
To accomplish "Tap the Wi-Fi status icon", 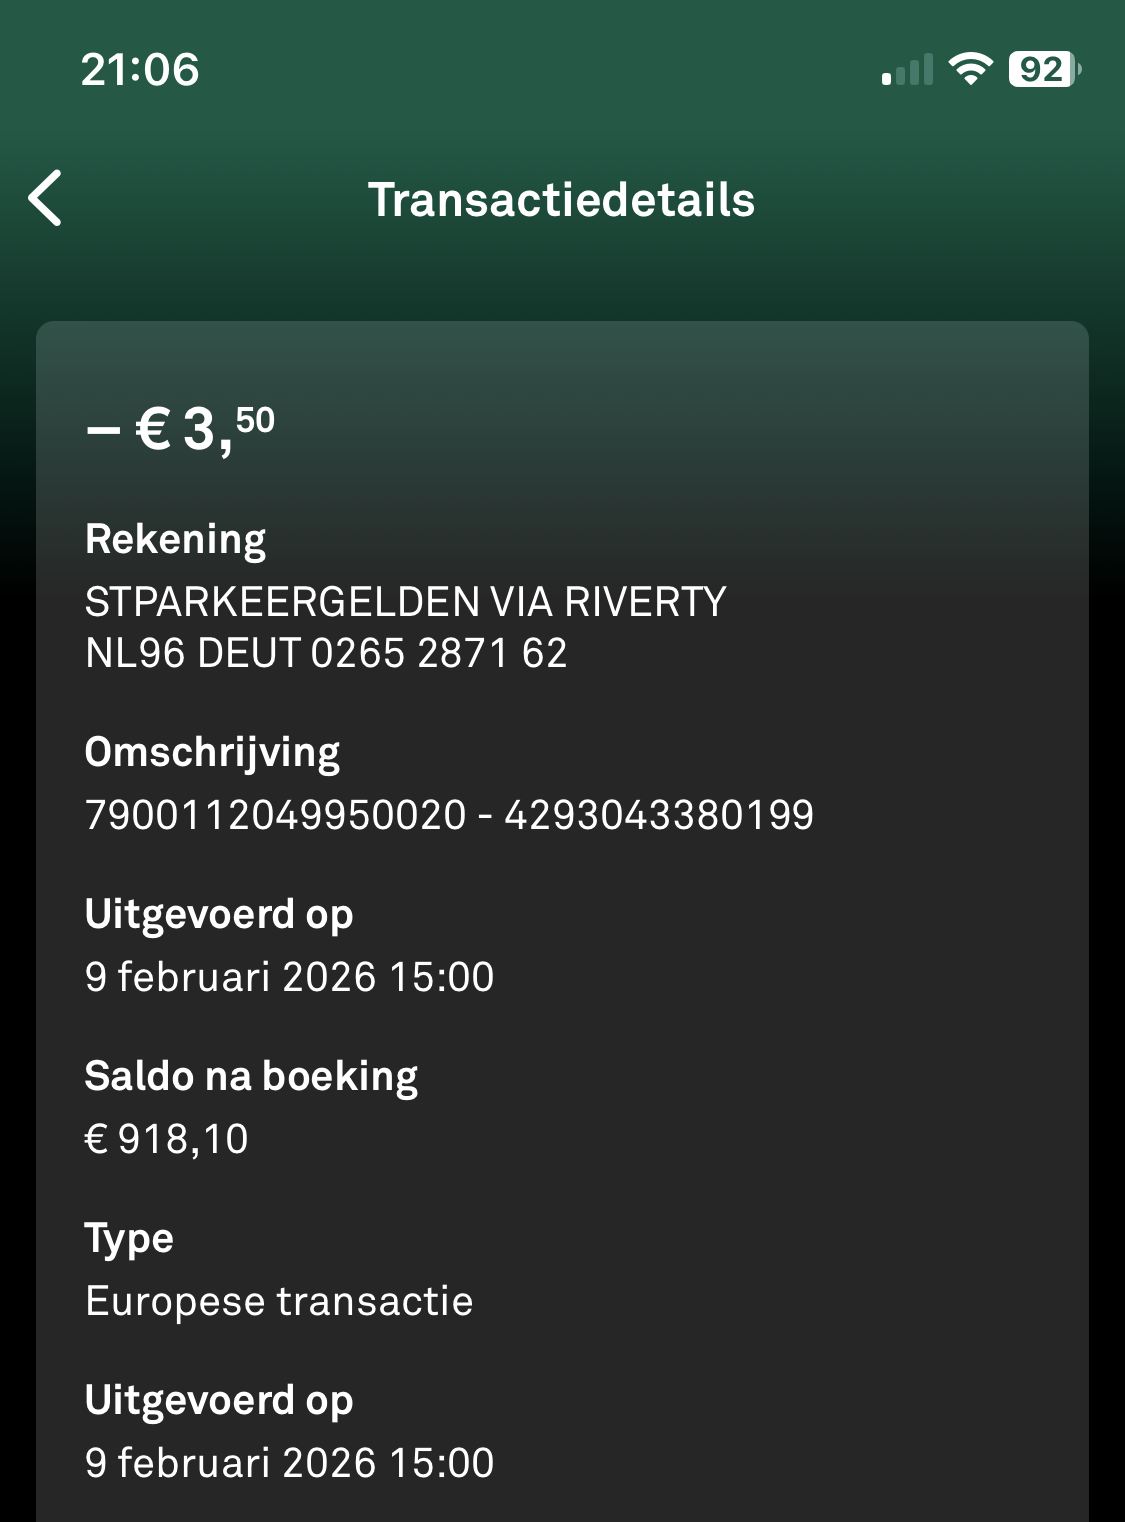I will [969, 69].
